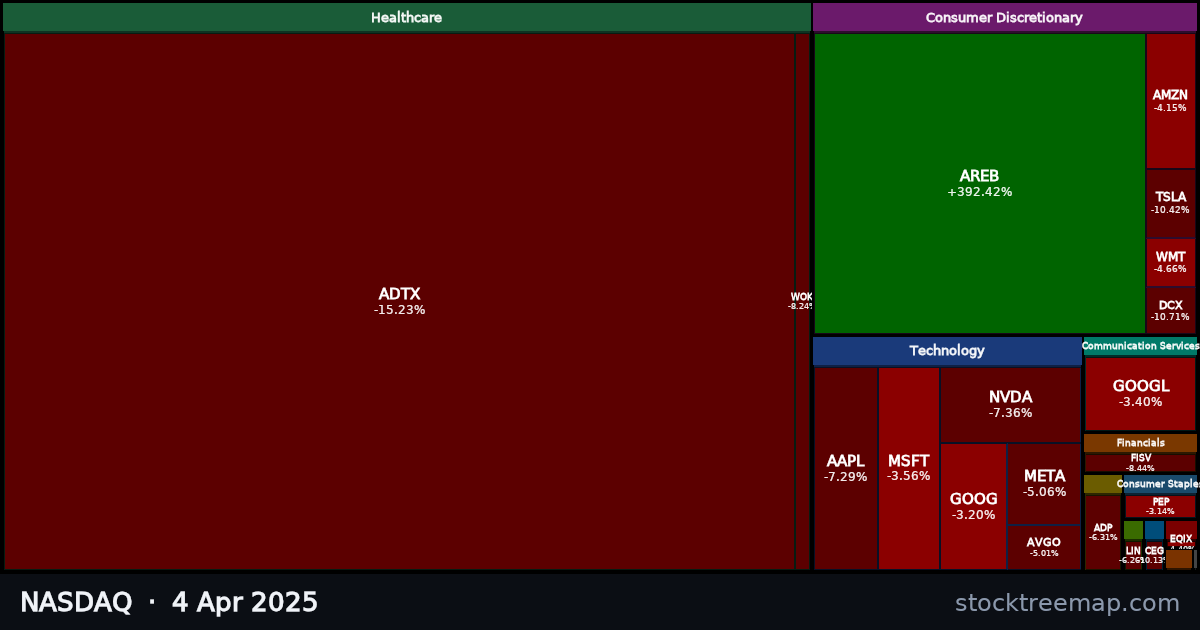Click the AMZN -4.15% tile
This screenshot has height=630, width=1200.
pyautogui.click(x=1170, y=100)
